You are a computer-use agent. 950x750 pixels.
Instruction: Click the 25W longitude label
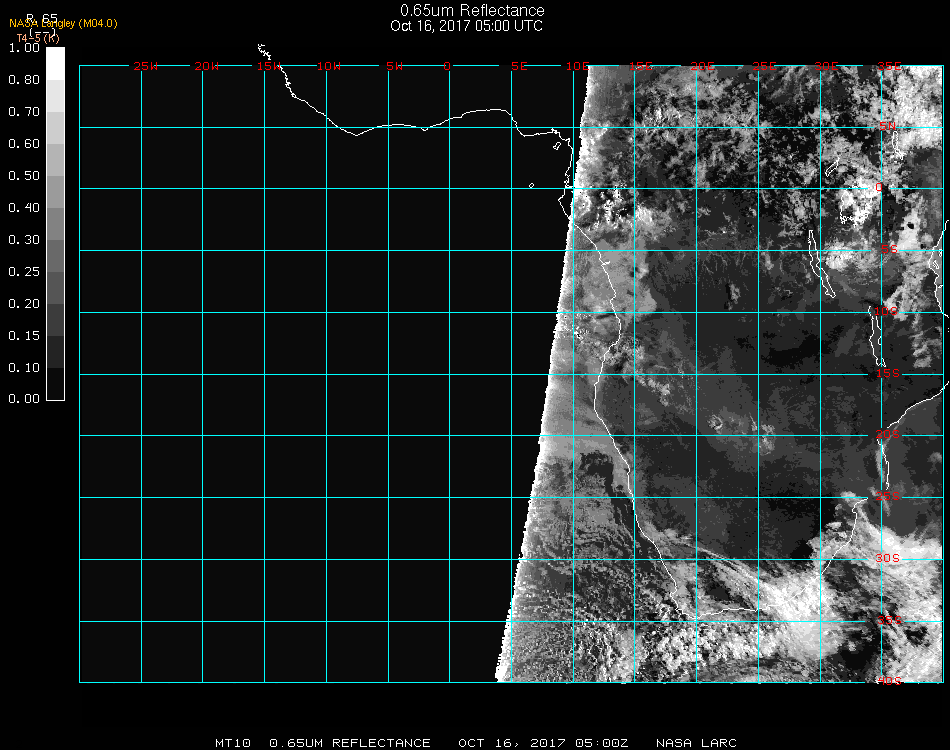tap(145, 66)
